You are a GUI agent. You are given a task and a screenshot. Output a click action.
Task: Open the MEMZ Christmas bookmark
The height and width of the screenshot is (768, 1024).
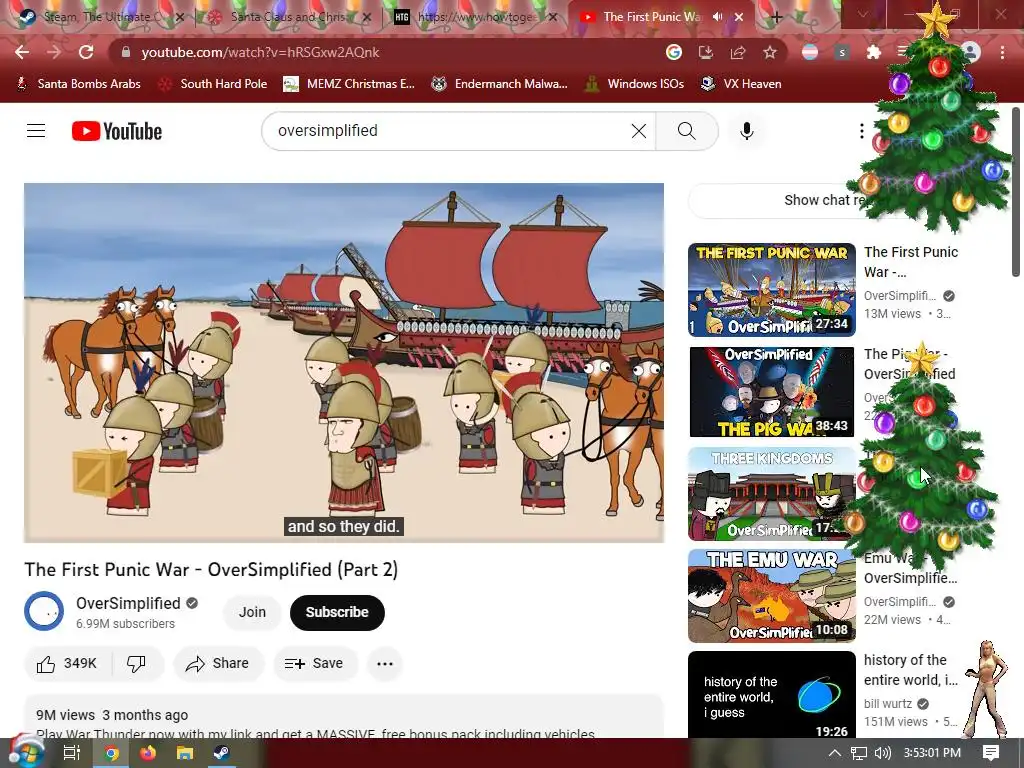tap(349, 84)
